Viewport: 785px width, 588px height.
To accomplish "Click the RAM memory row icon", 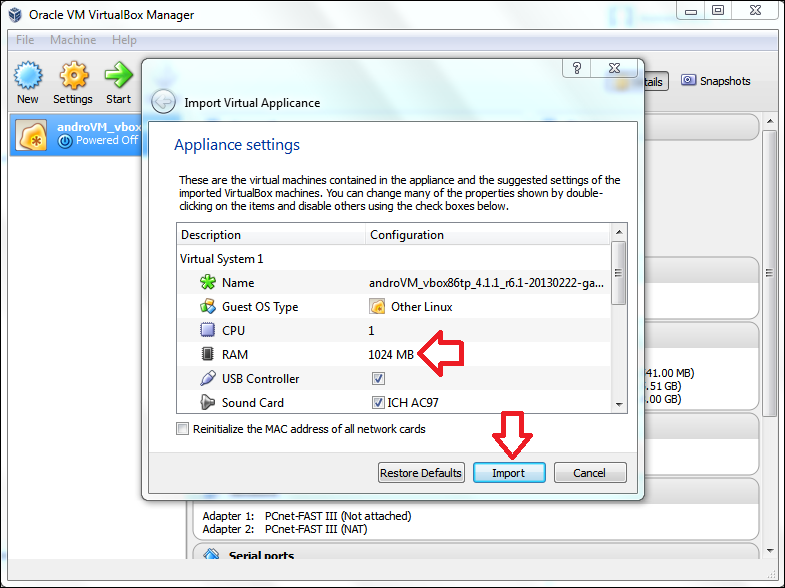I will (207, 354).
